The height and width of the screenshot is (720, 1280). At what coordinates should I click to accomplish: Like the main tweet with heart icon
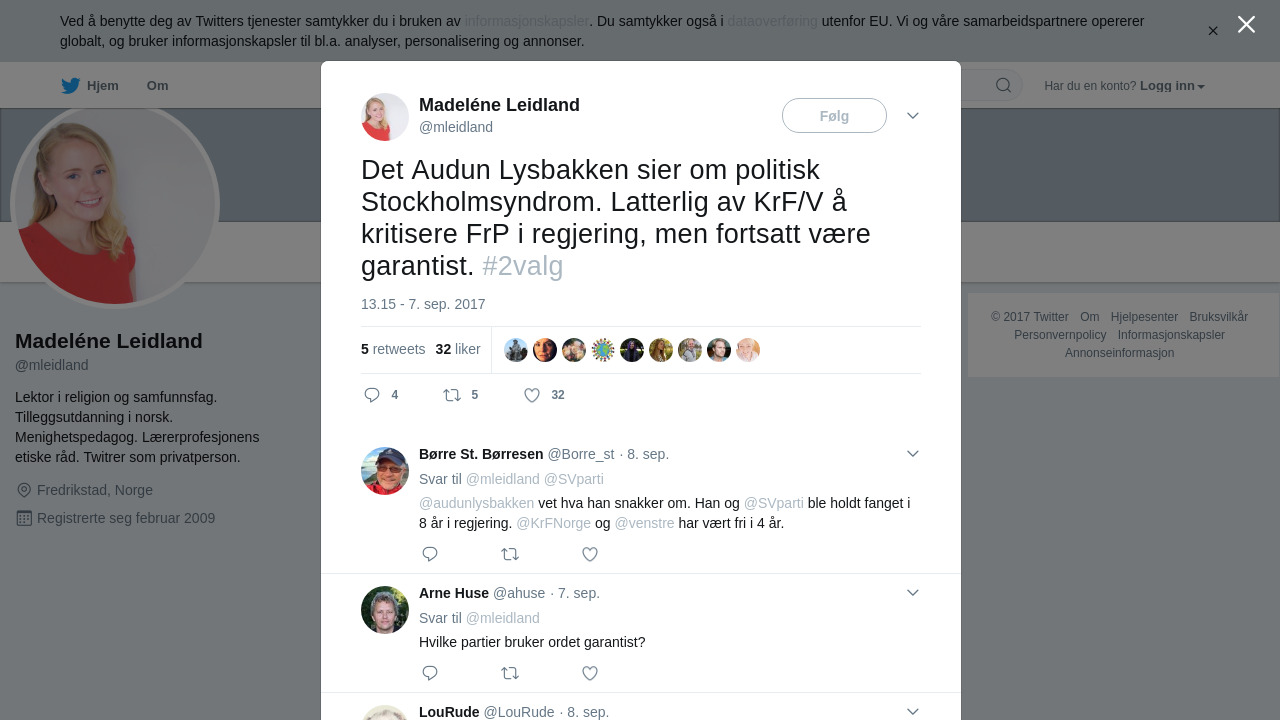pyautogui.click(x=533, y=395)
